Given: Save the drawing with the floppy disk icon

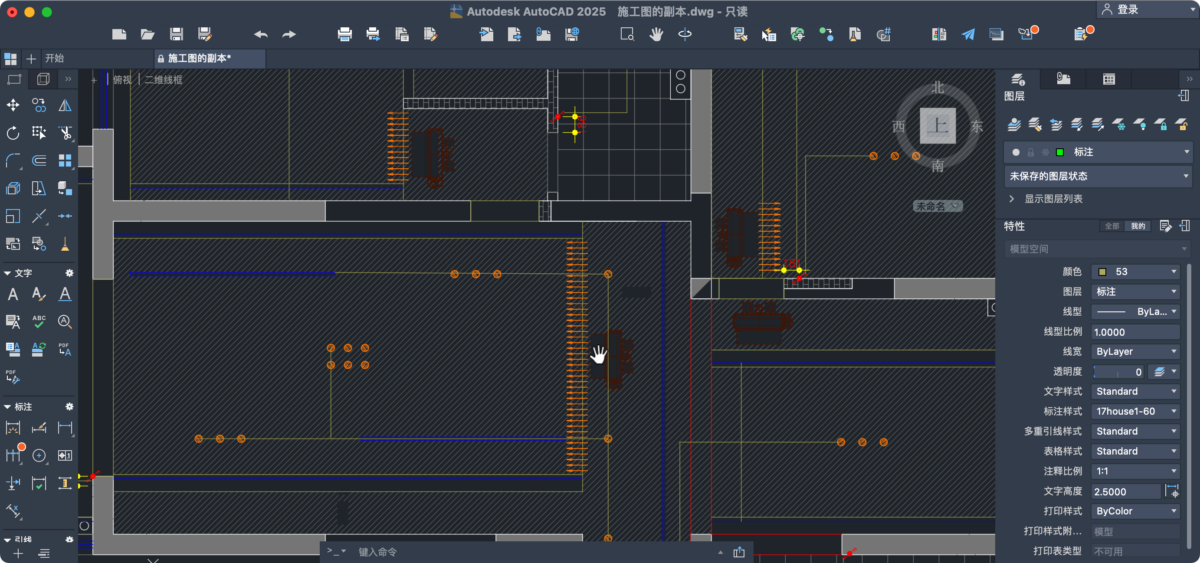Looking at the screenshot, I should 176,34.
